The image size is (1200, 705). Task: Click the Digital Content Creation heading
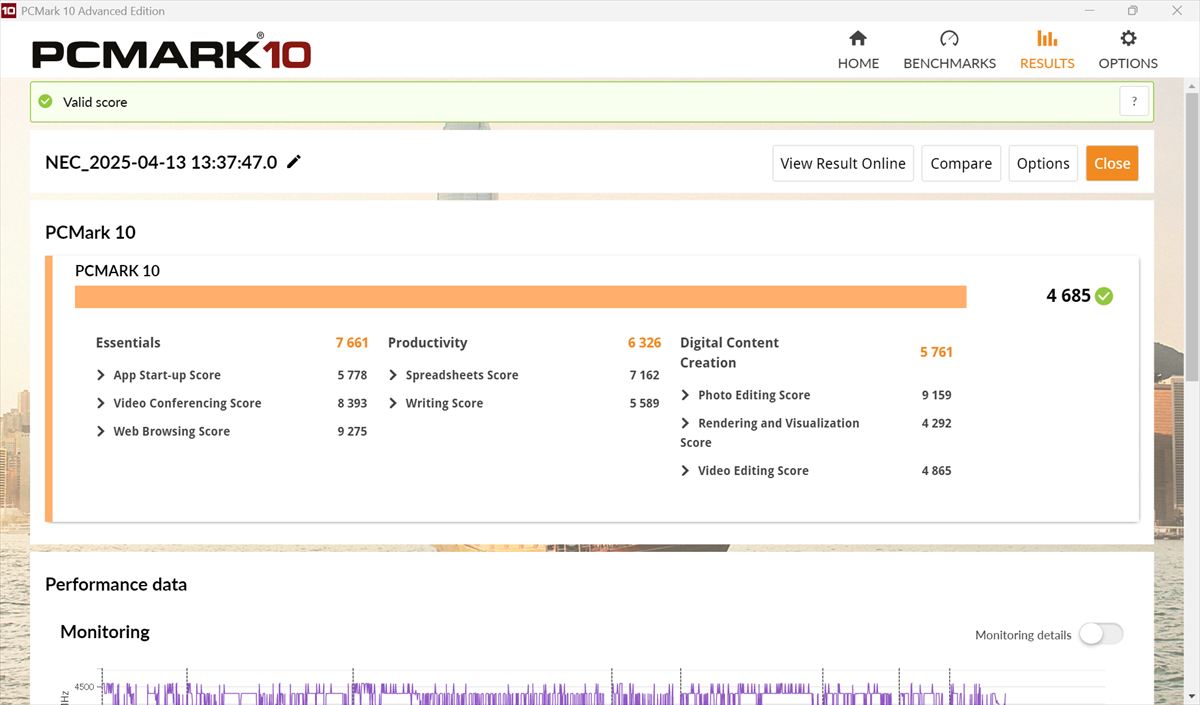point(729,352)
